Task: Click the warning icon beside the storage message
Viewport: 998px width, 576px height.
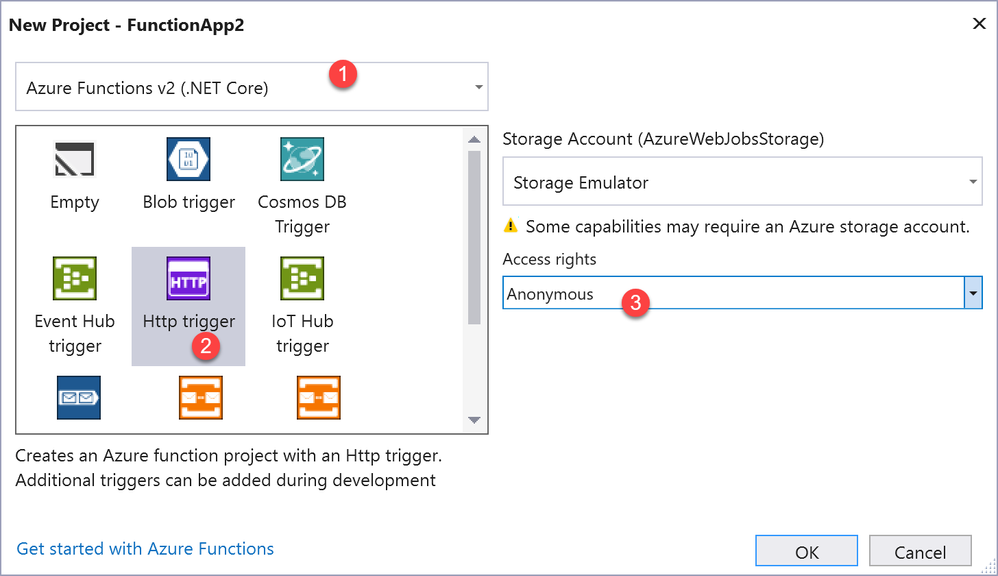Action: point(511,226)
